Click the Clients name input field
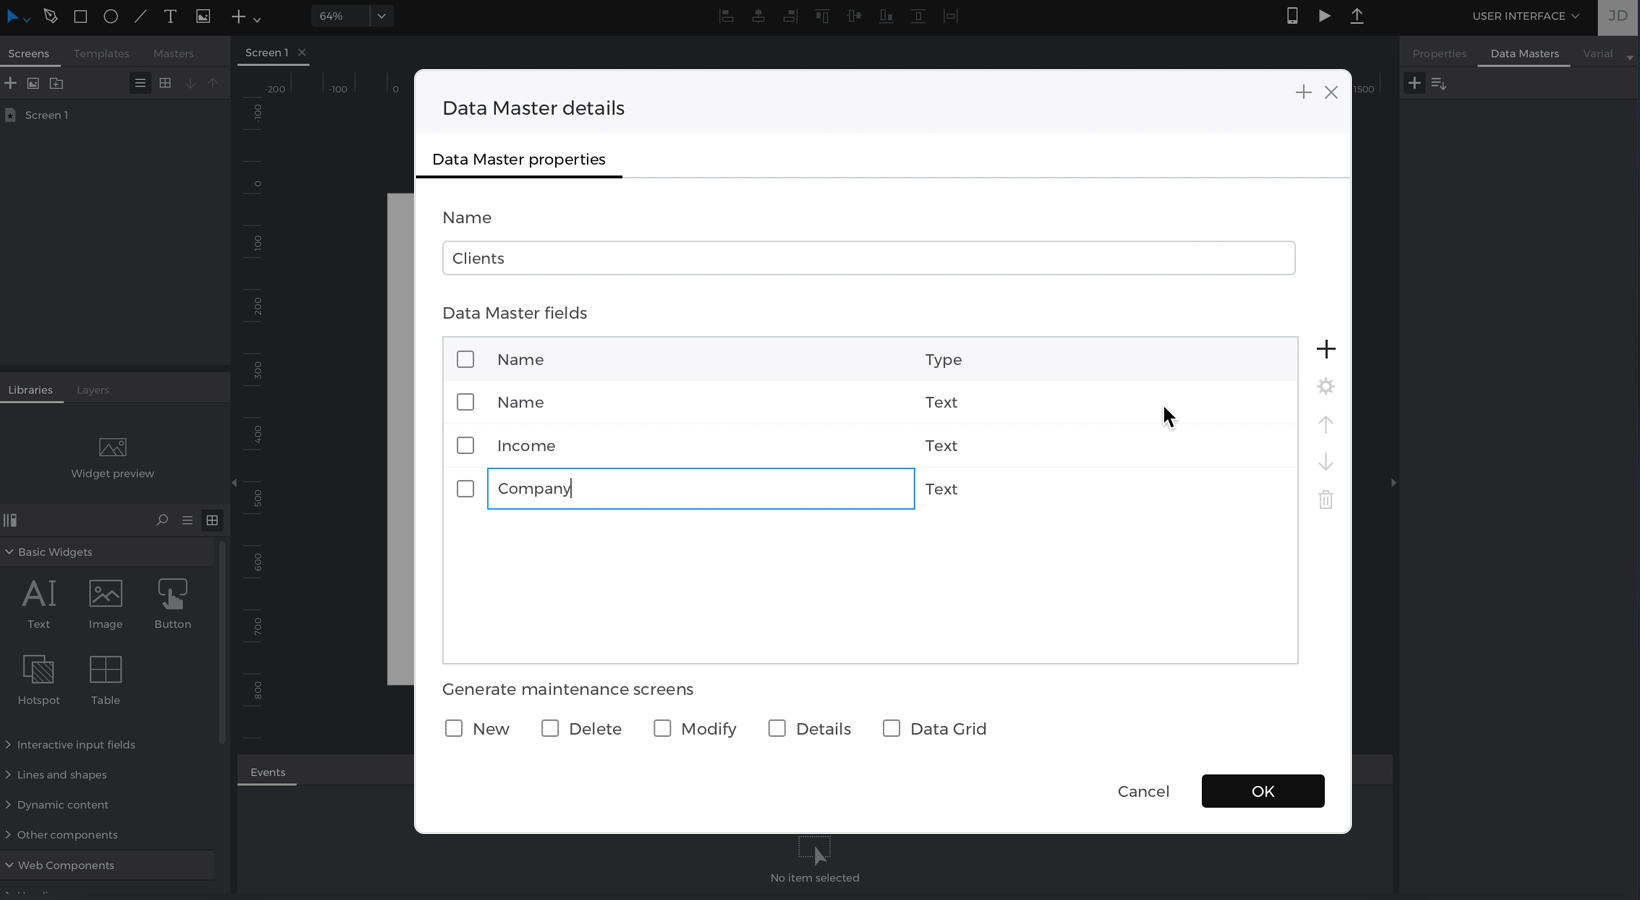Screen dimensions: 1640x900 click(x=868, y=258)
